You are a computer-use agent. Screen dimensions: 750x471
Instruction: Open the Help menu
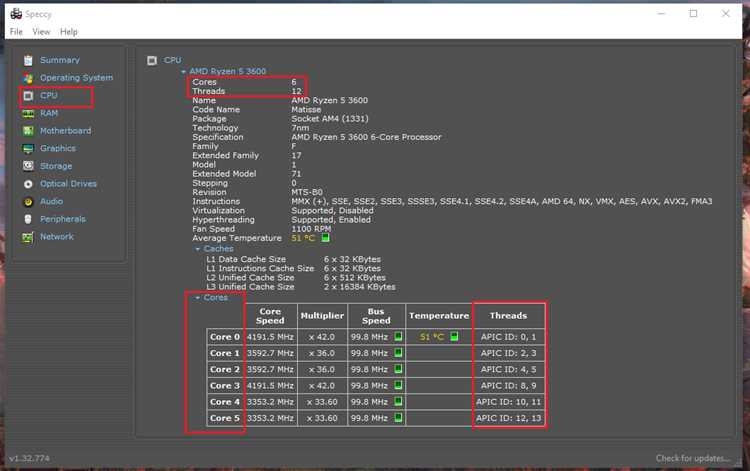click(x=69, y=32)
